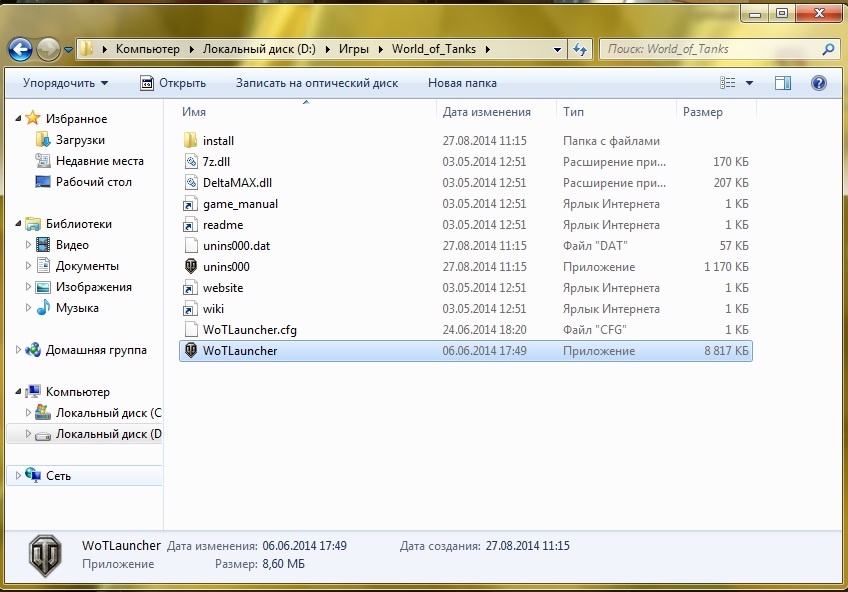
Task: Select the DeltaMAX.dll file icon
Action: pyautogui.click(x=190, y=183)
